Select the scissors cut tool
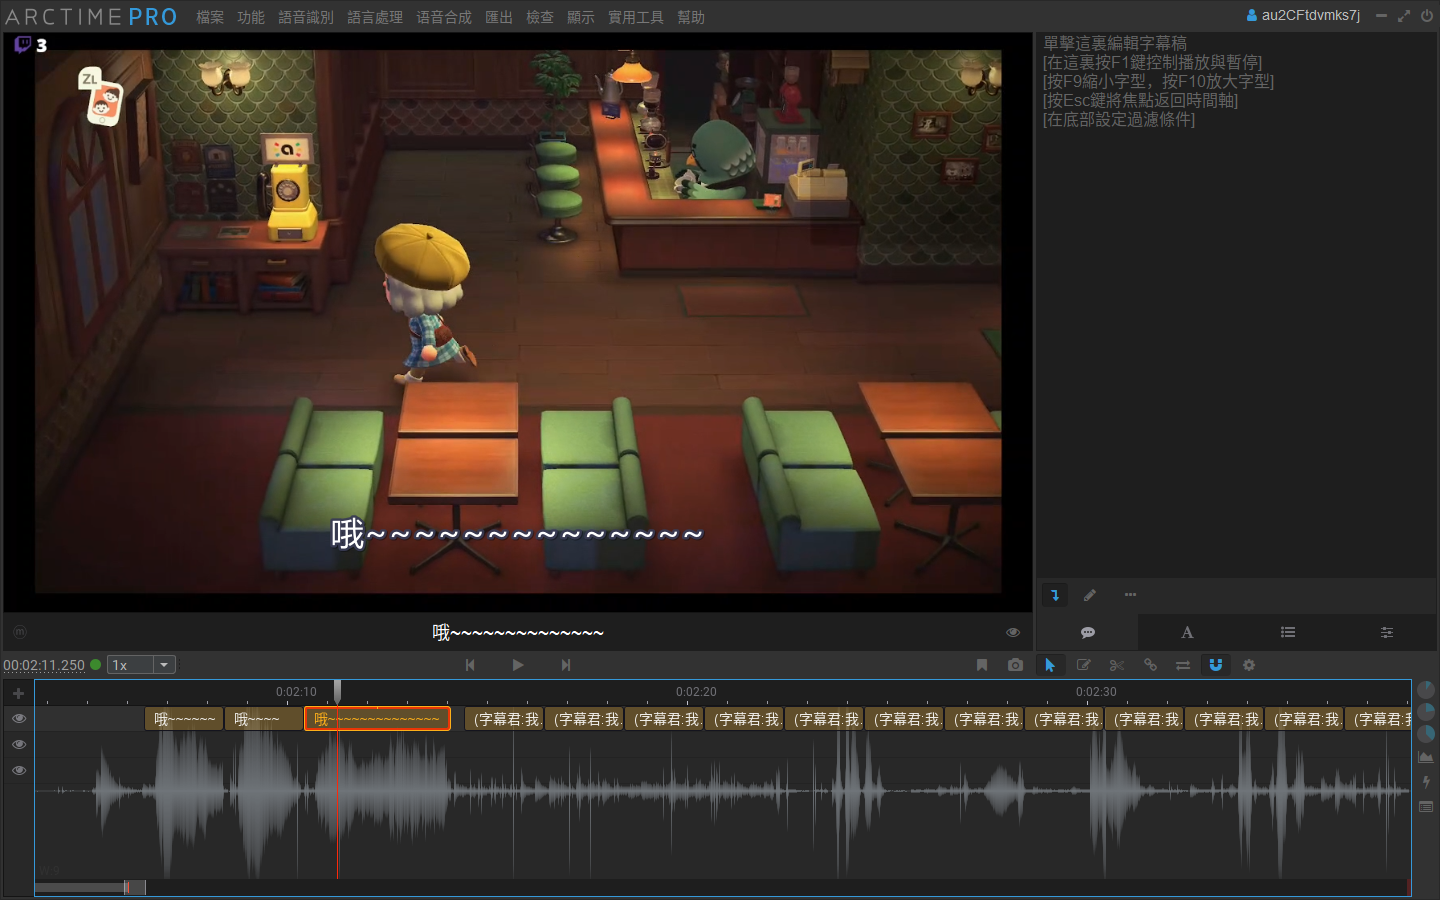This screenshot has height=900, width=1440. click(x=1117, y=665)
